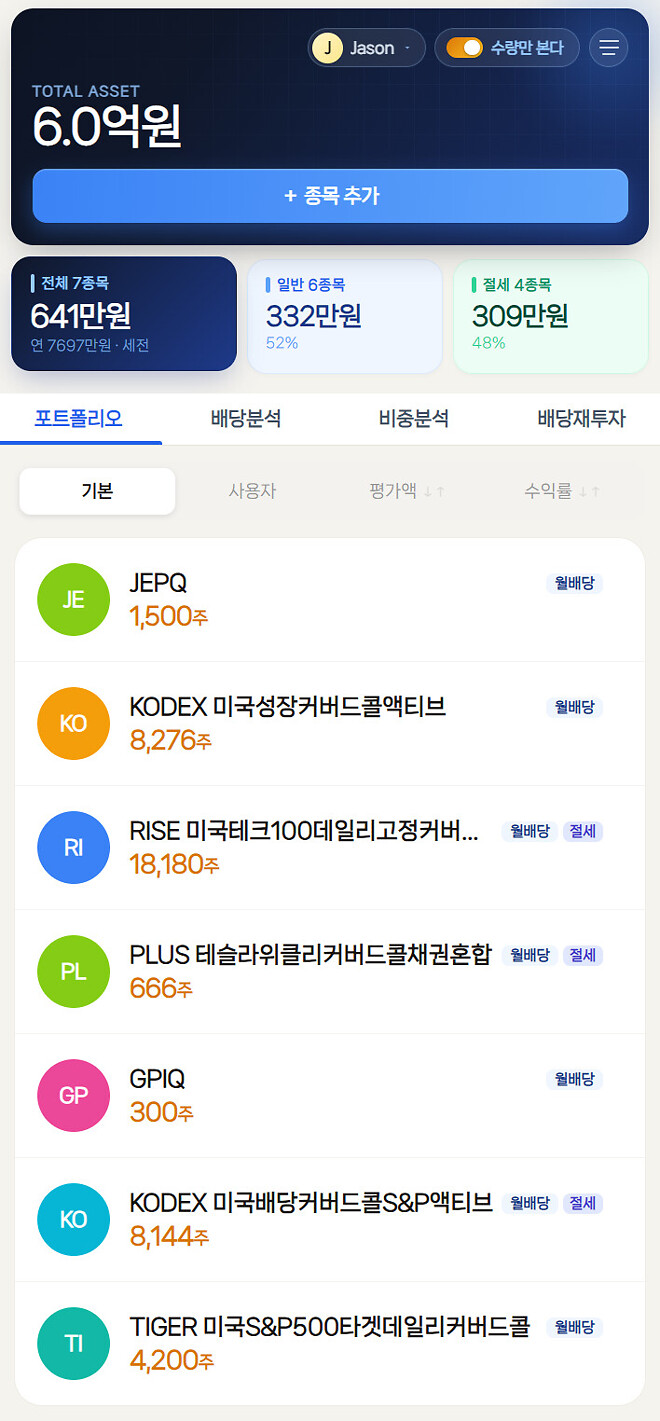
Task: Open the 비중분석 tab
Action: tap(413, 419)
